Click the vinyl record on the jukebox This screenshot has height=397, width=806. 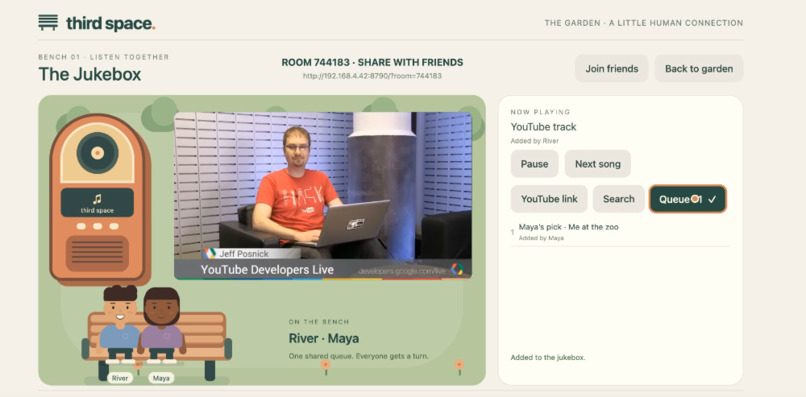pos(97,153)
